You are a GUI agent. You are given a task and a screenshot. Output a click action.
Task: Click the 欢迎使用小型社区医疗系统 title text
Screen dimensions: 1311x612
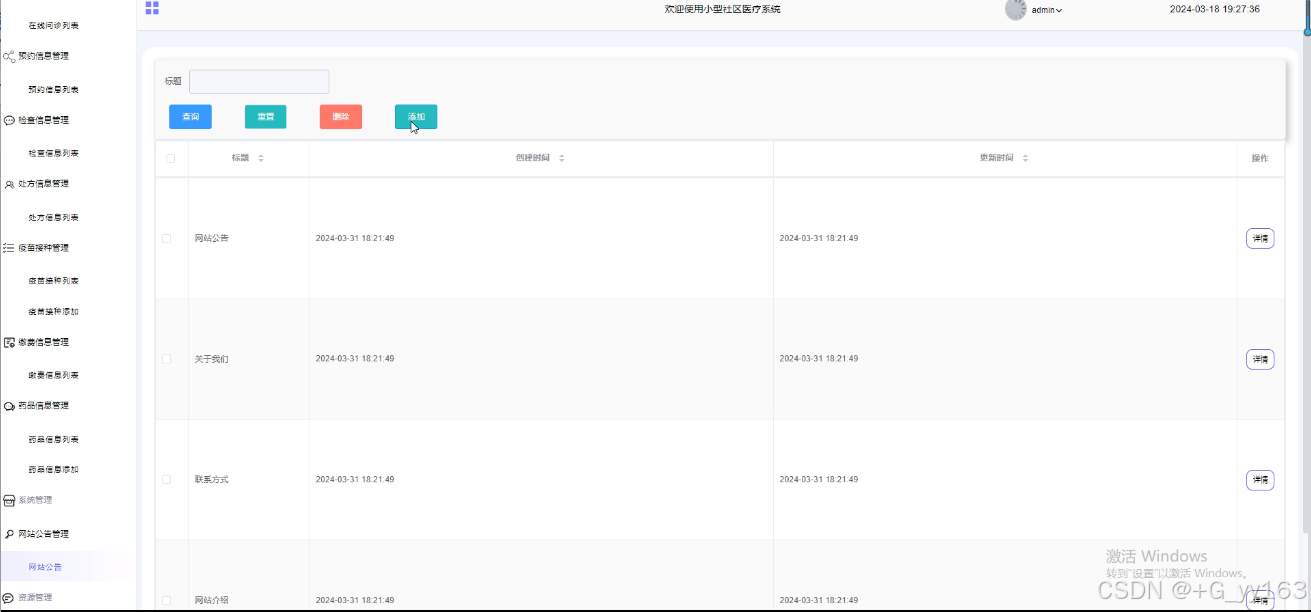[722, 9]
